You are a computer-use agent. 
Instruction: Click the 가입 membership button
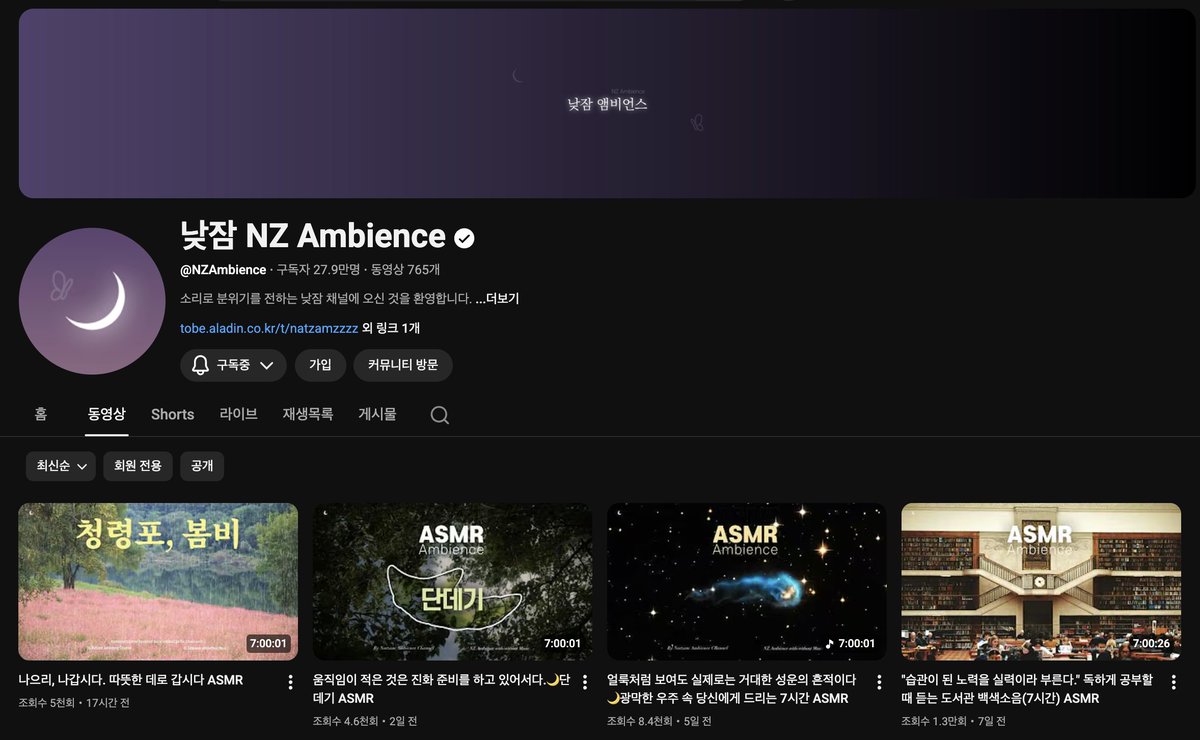pos(320,366)
